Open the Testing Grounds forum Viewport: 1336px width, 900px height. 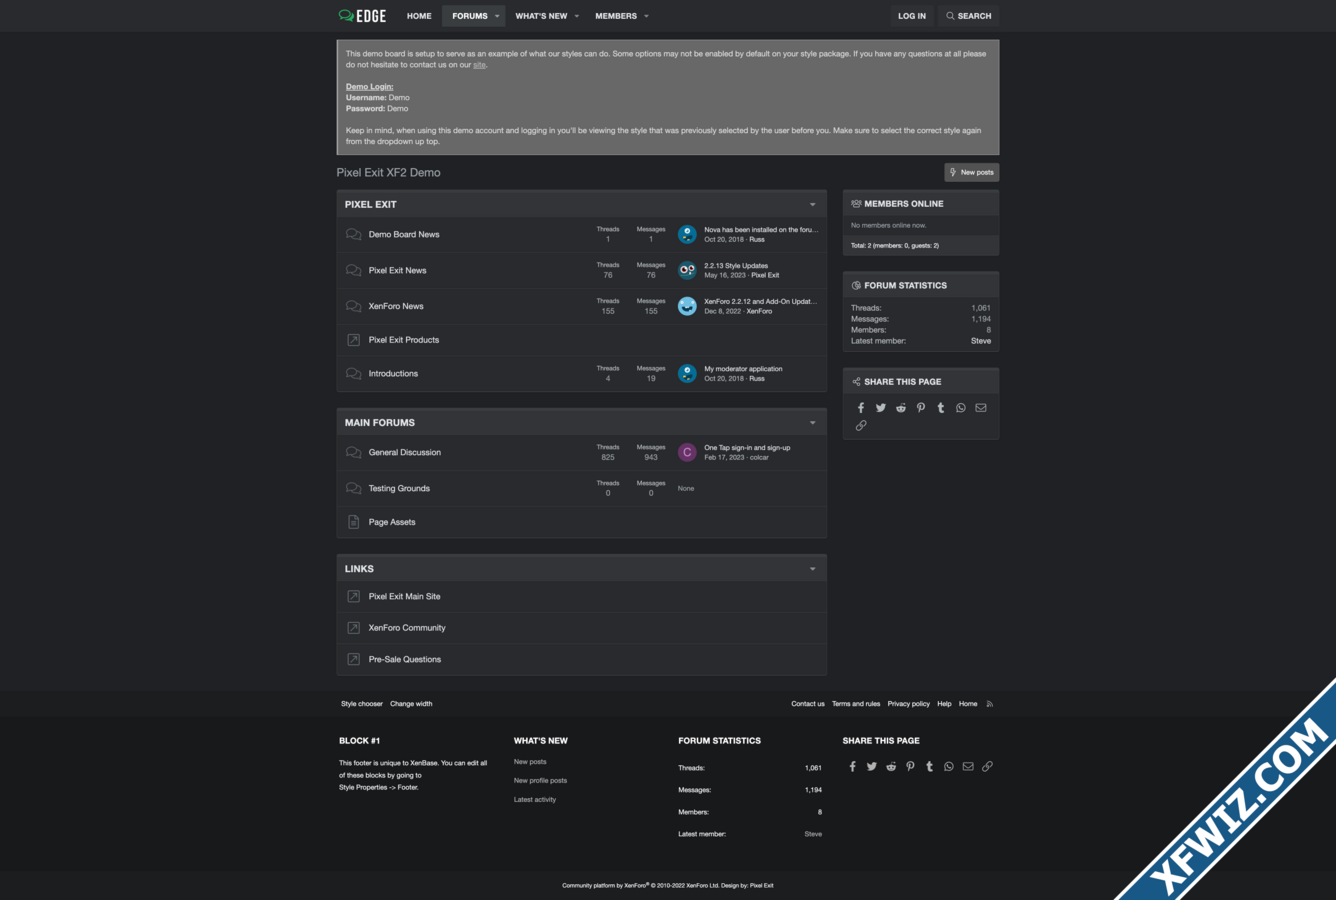(x=399, y=488)
